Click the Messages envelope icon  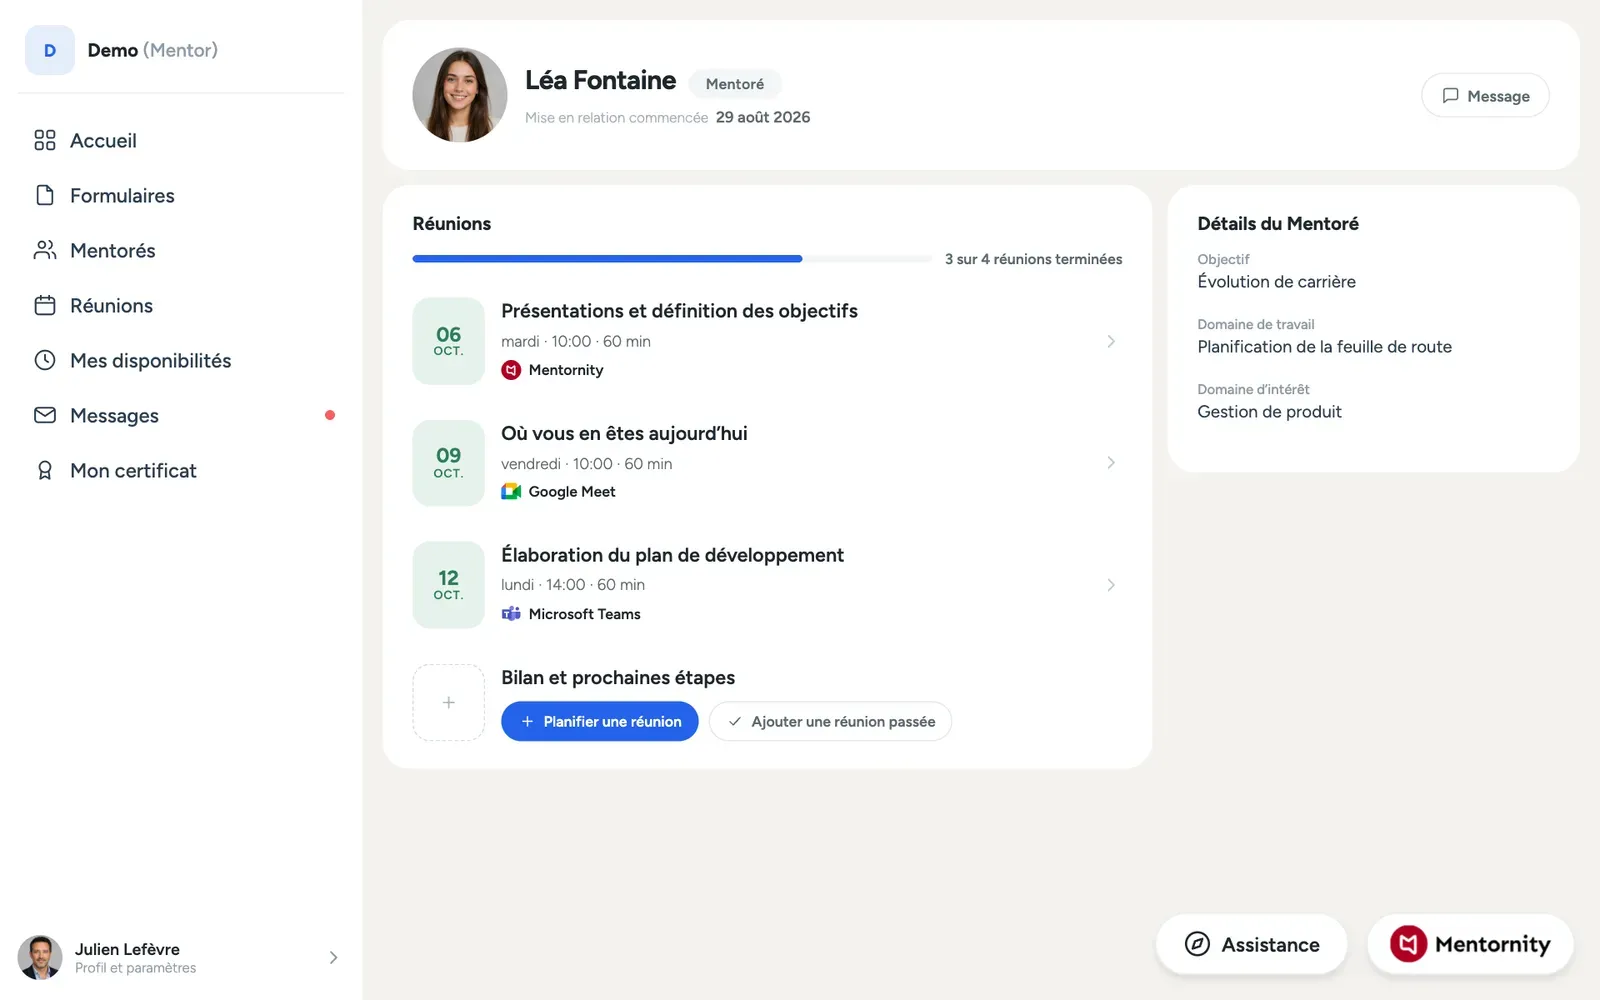[x=45, y=415]
